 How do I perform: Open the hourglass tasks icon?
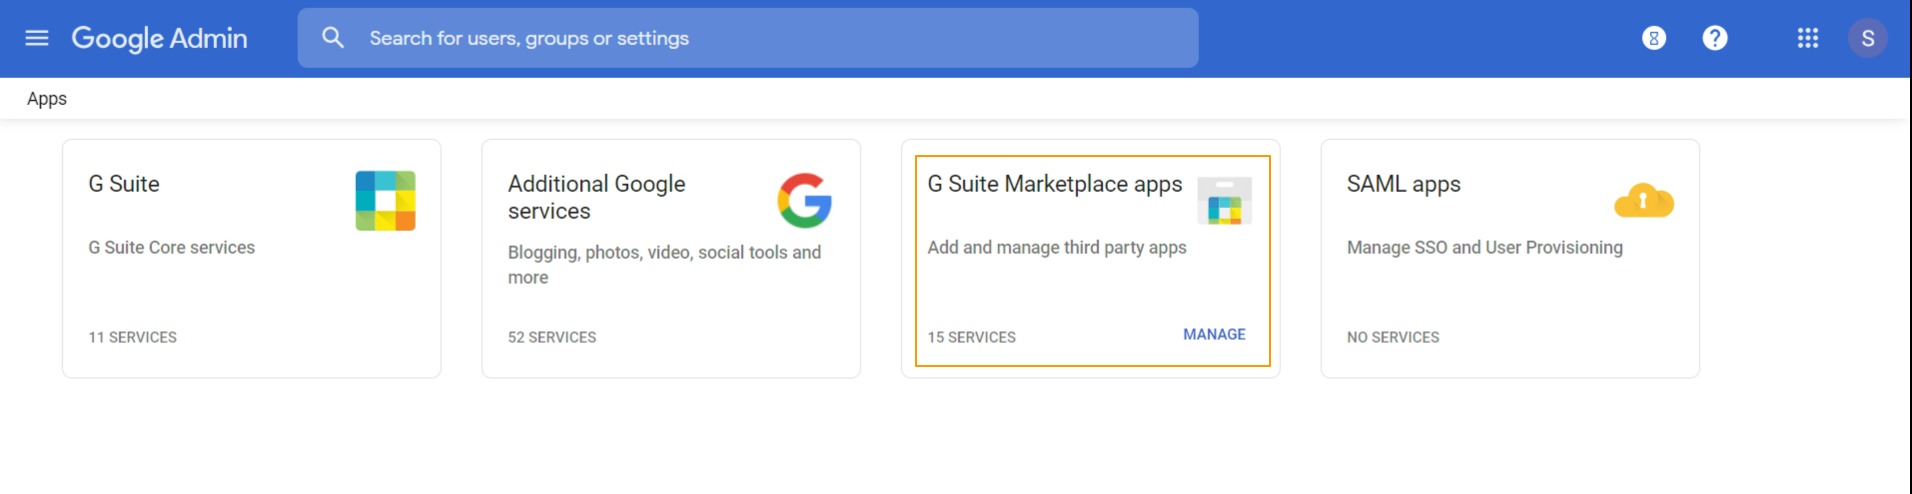pos(1654,38)
